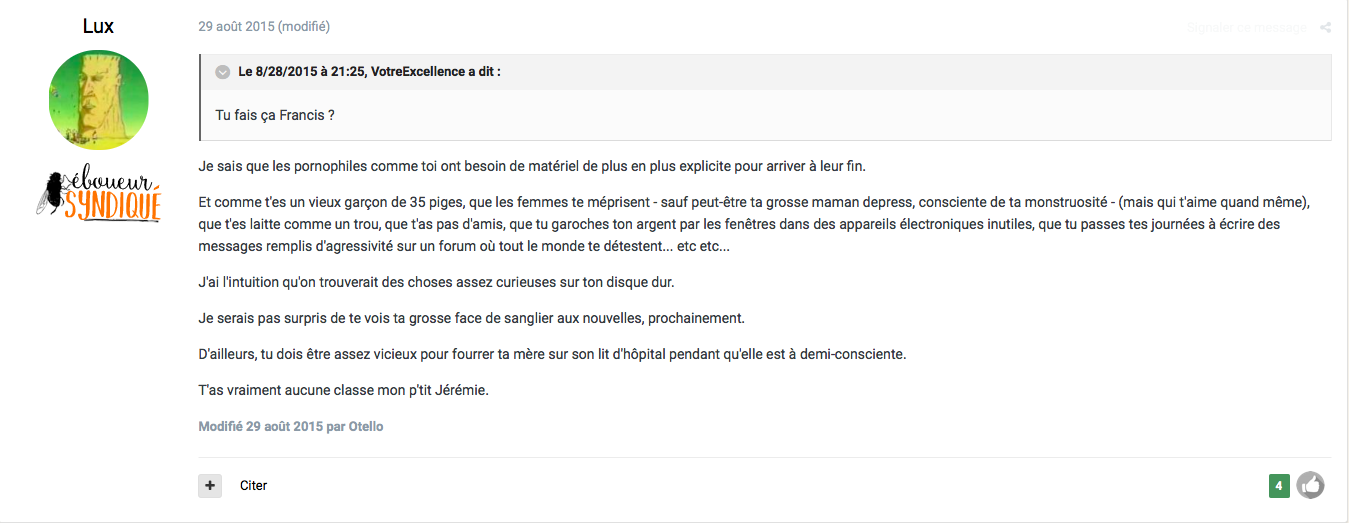Open the Lux username profile link
Image resolution: width=1349 pixels, height=523 pixels.
98,27
